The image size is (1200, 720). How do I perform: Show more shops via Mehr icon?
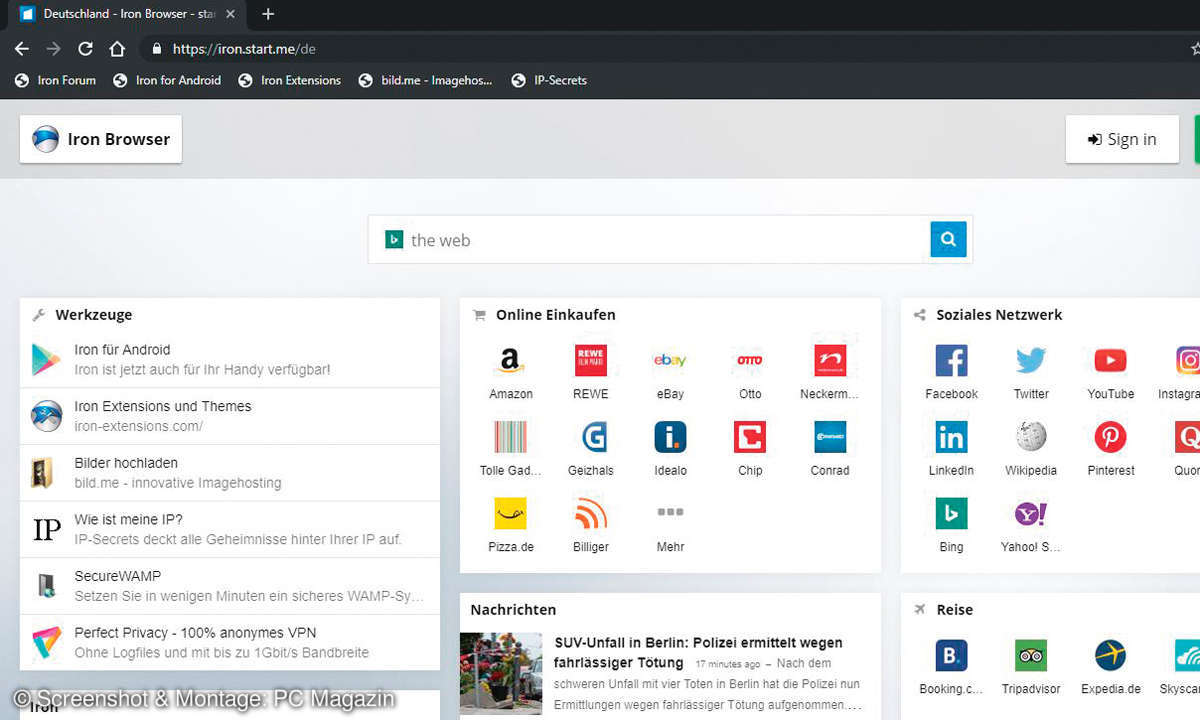tap(670, 514)
